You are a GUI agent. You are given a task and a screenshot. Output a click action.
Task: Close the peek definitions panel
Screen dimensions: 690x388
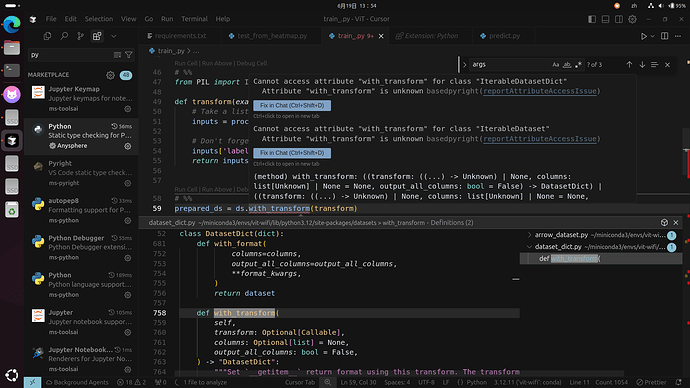[x=676, y=223]
